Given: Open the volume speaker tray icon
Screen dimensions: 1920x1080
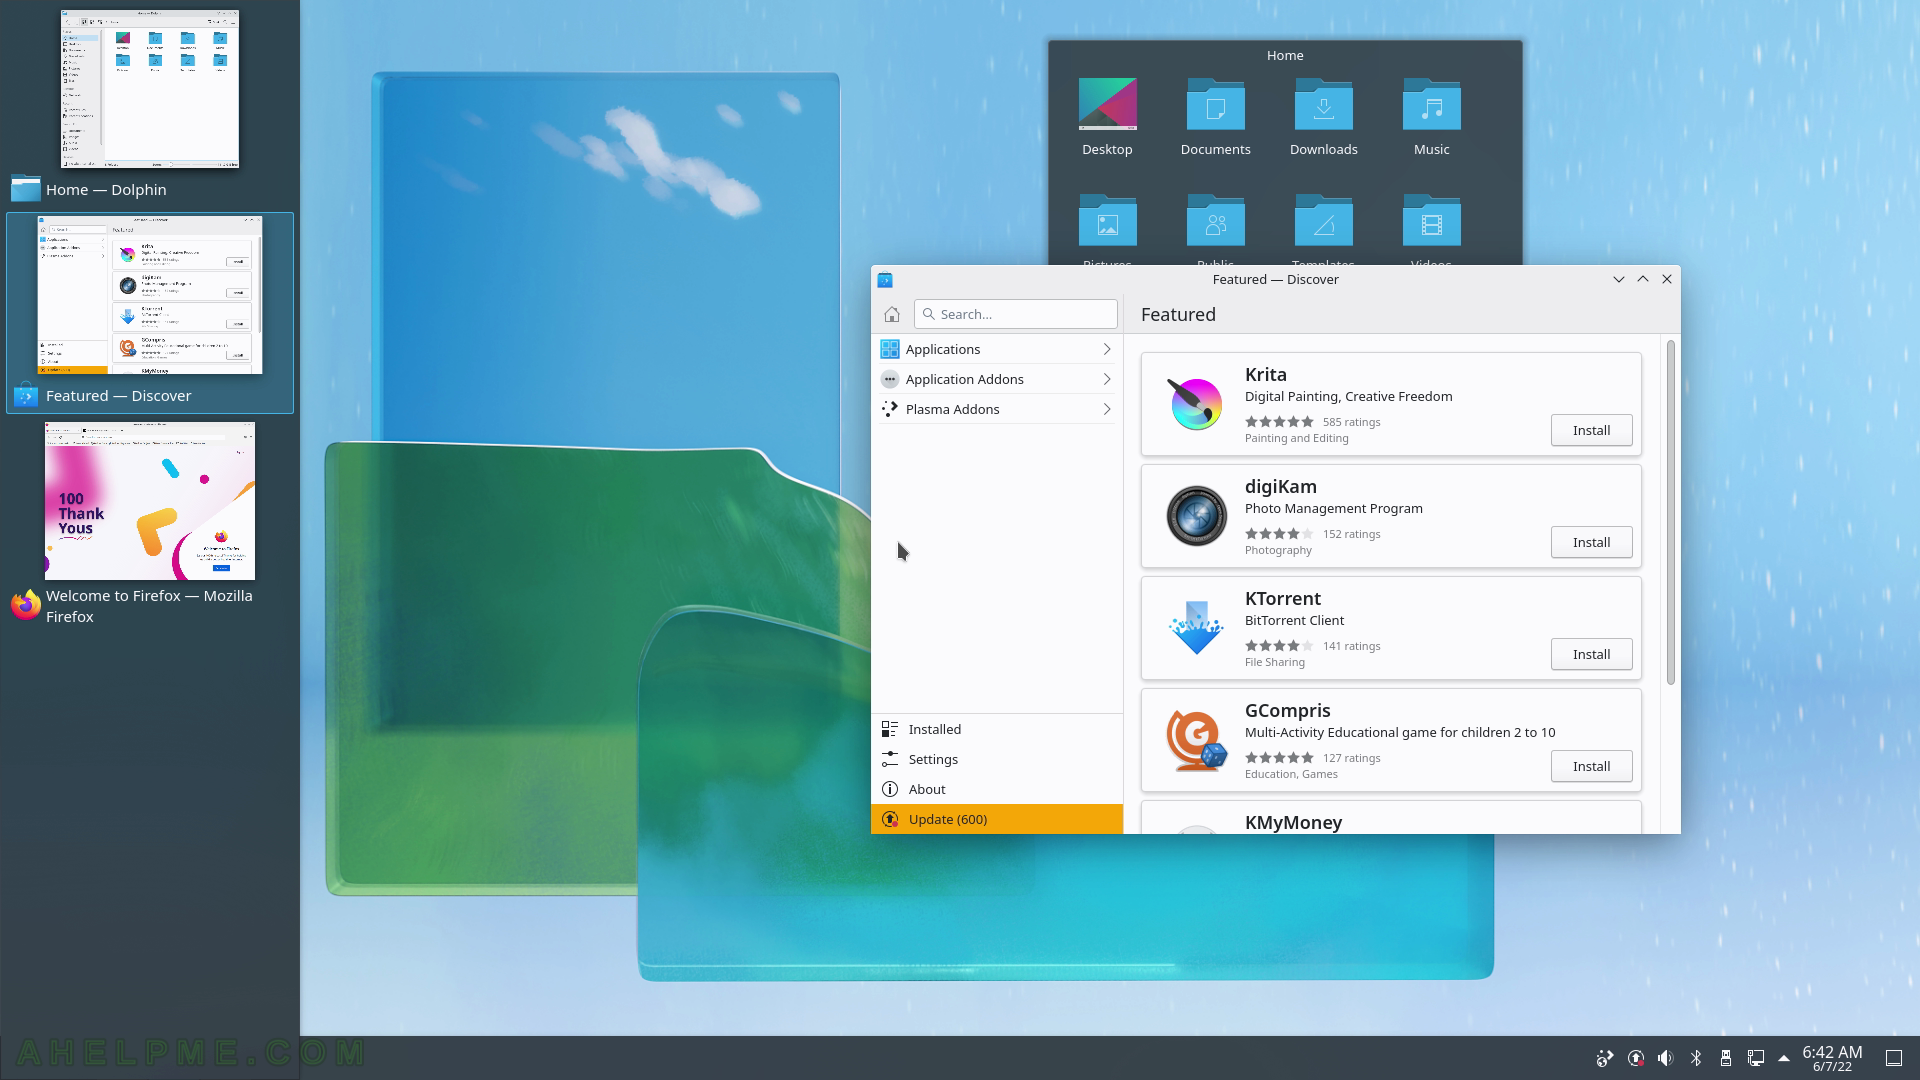Looking at the screenshot, I should tap(1665, 1058).
